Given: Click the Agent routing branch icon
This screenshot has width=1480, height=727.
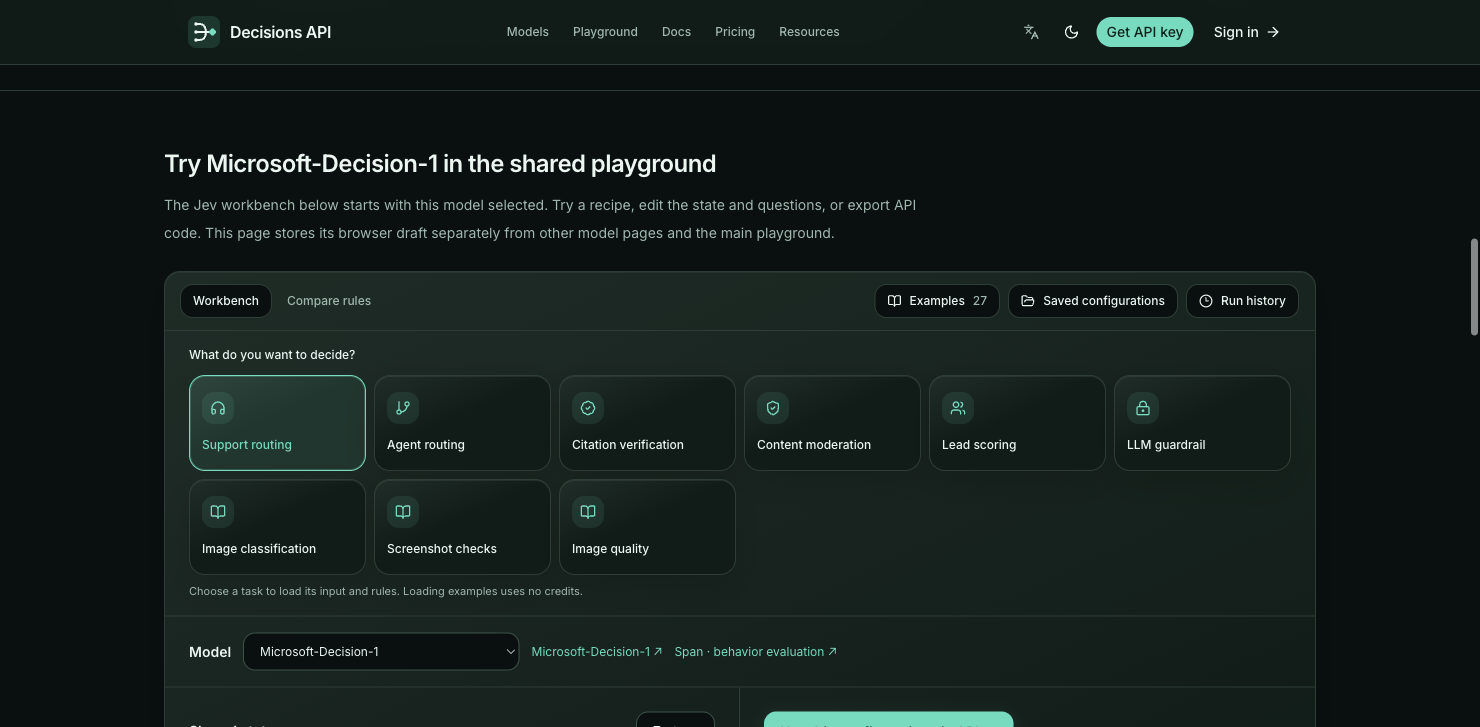Looking at the screenshot, I should 403,408.
